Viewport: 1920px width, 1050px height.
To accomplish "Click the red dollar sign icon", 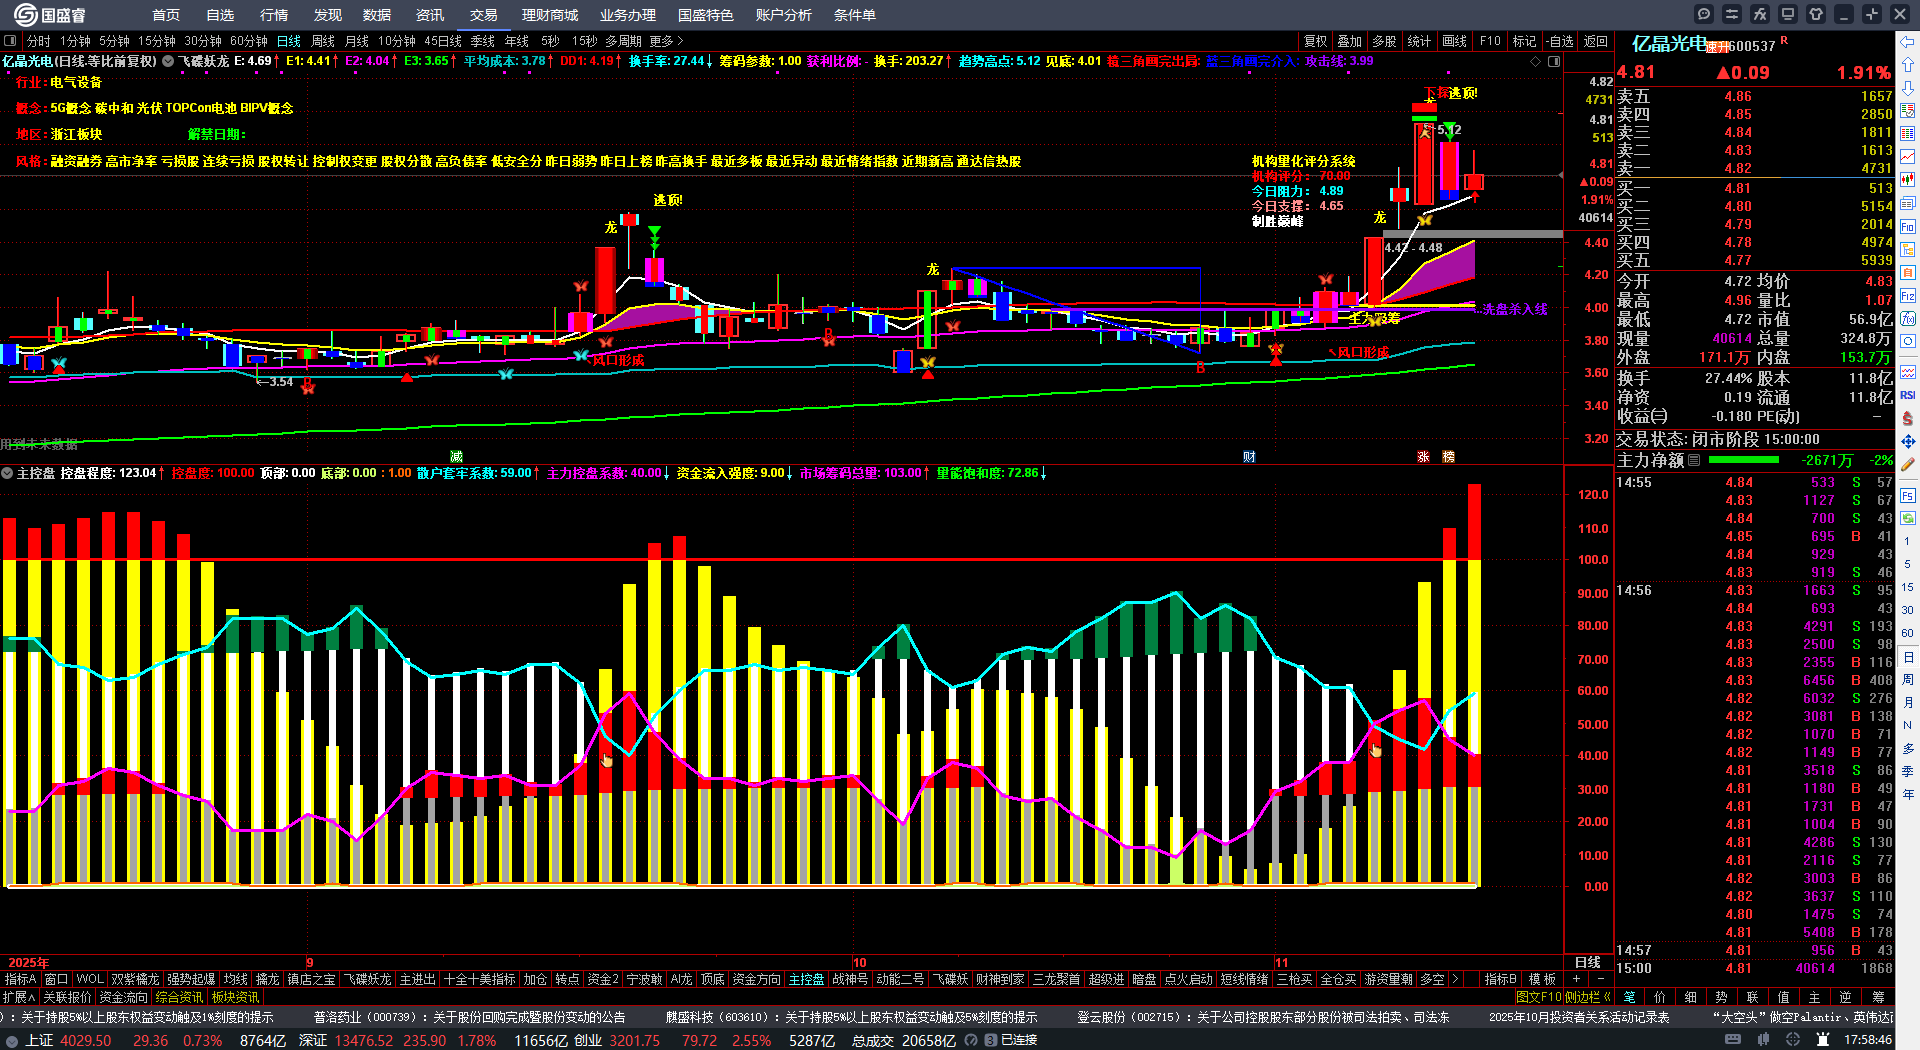I will (x=1908, y=418).
